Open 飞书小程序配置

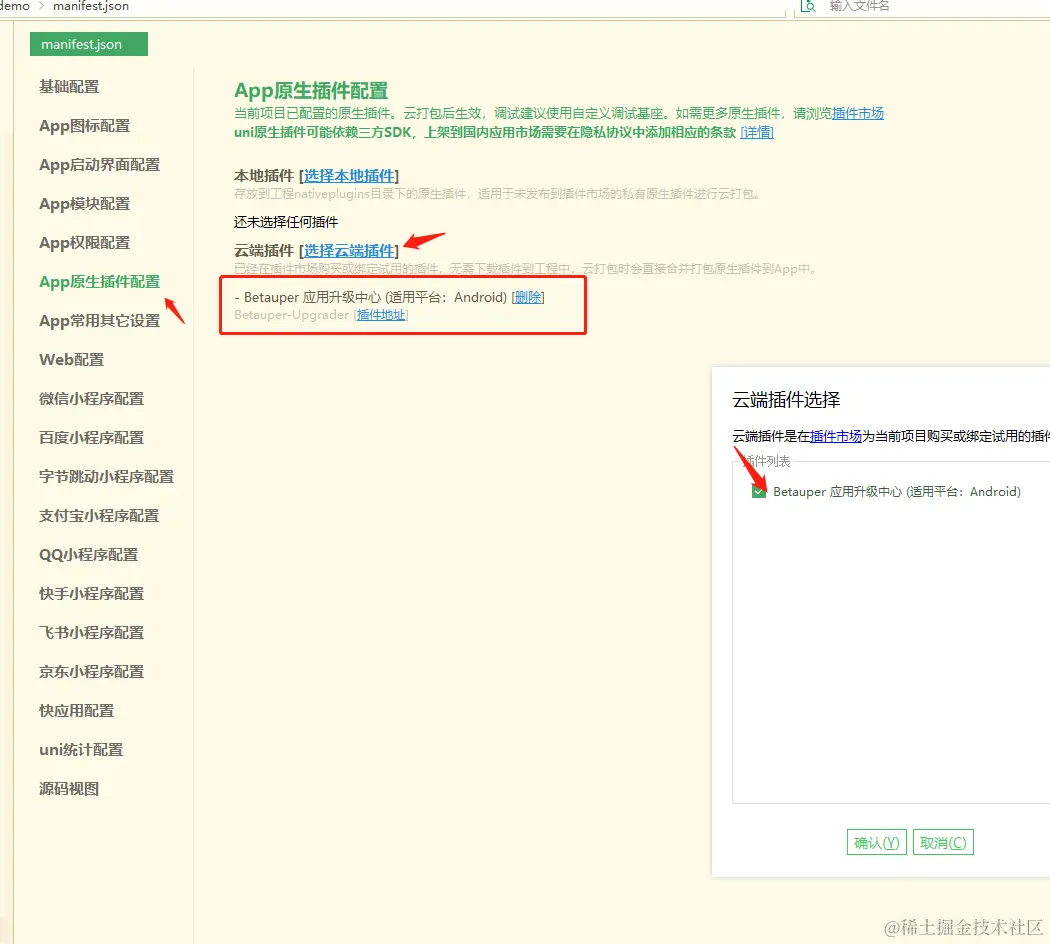point(92,633)
